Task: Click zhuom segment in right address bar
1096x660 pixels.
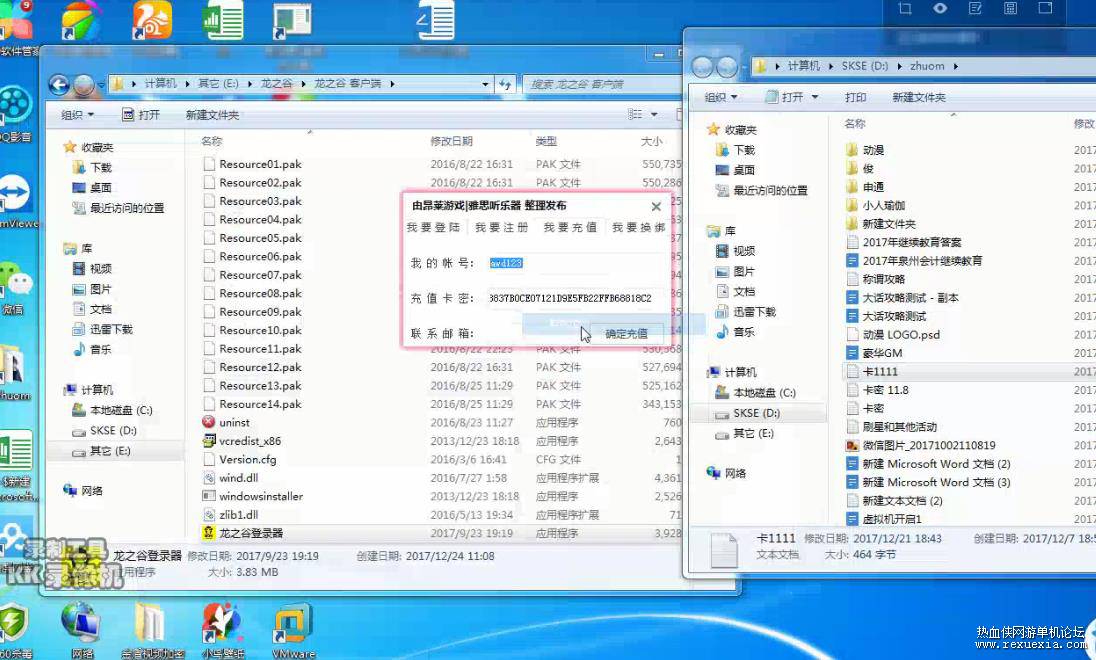Action: click(x=927, y=66)
